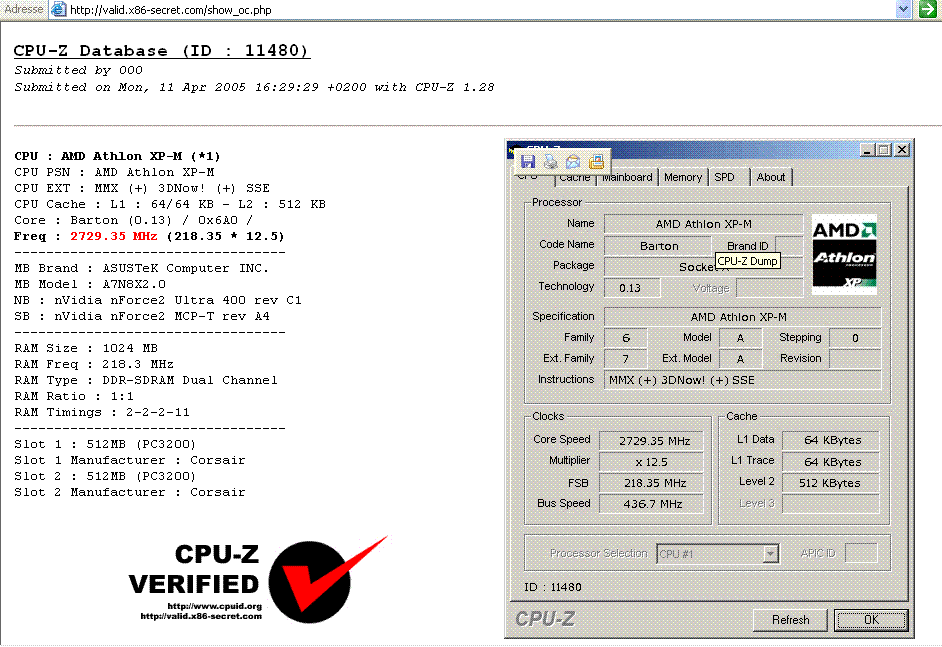Click the Ext. Family value 7
The height and width of the screenshot is (647, 942).
click(625, 359)
